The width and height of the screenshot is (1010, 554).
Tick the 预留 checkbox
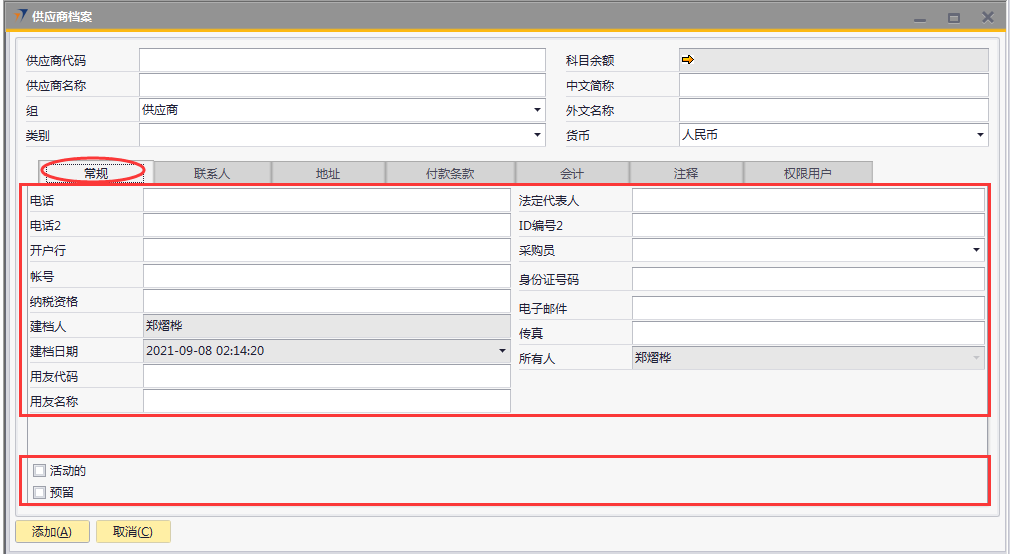39,492
